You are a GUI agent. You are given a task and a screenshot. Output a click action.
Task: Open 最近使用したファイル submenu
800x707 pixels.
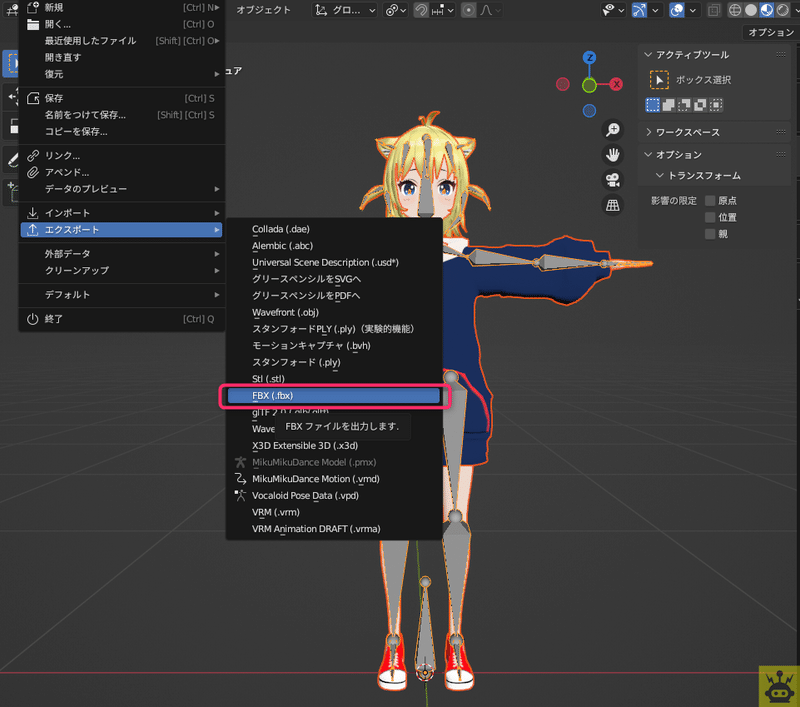click(121, 41)
